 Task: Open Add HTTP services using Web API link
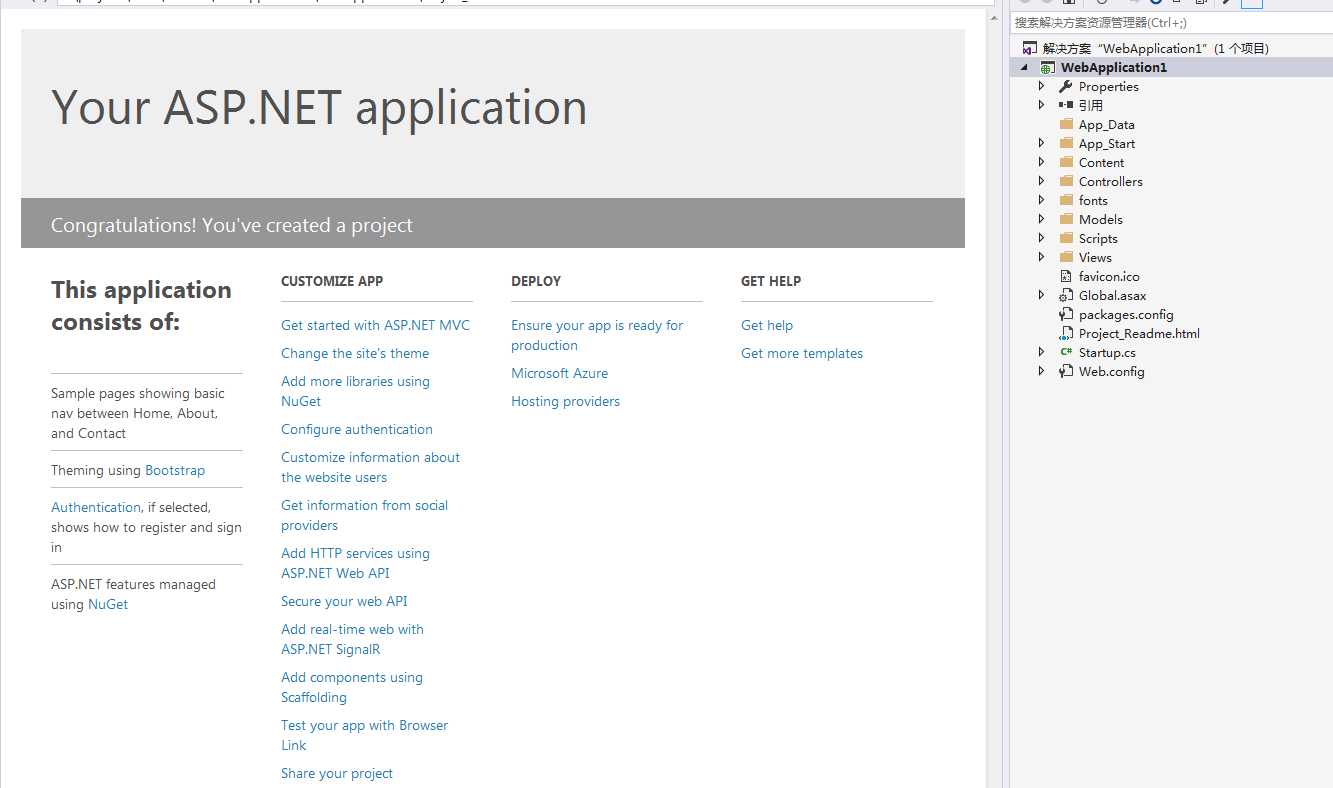click(355, 563)
